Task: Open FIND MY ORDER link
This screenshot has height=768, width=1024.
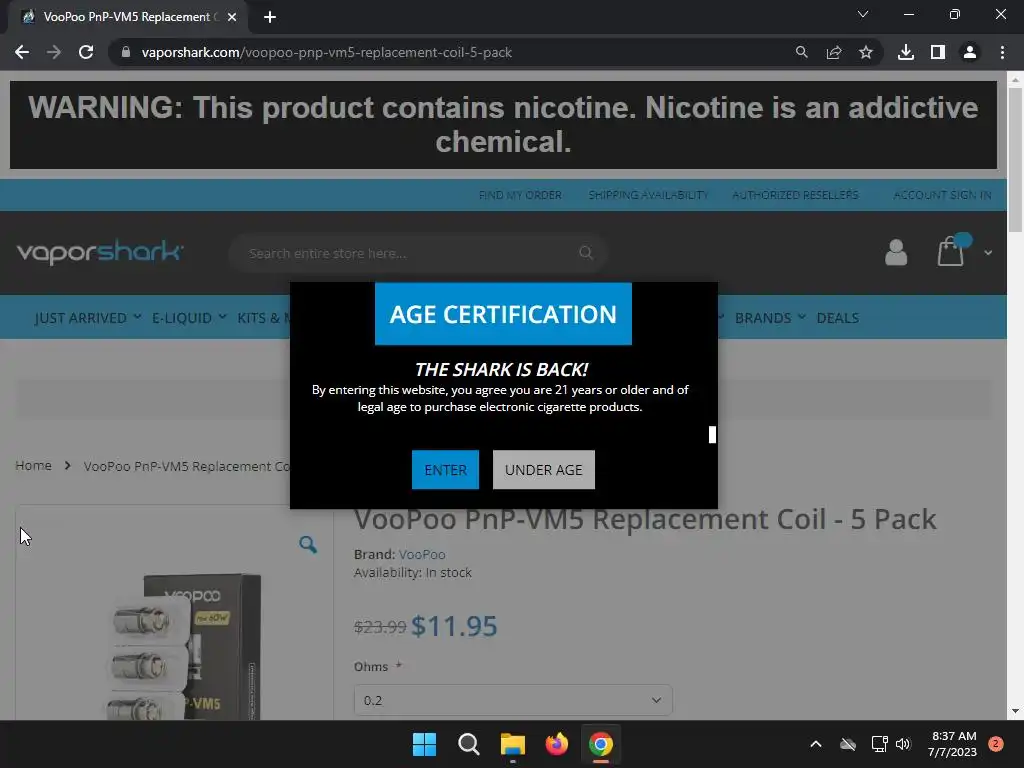Action: 520,195
